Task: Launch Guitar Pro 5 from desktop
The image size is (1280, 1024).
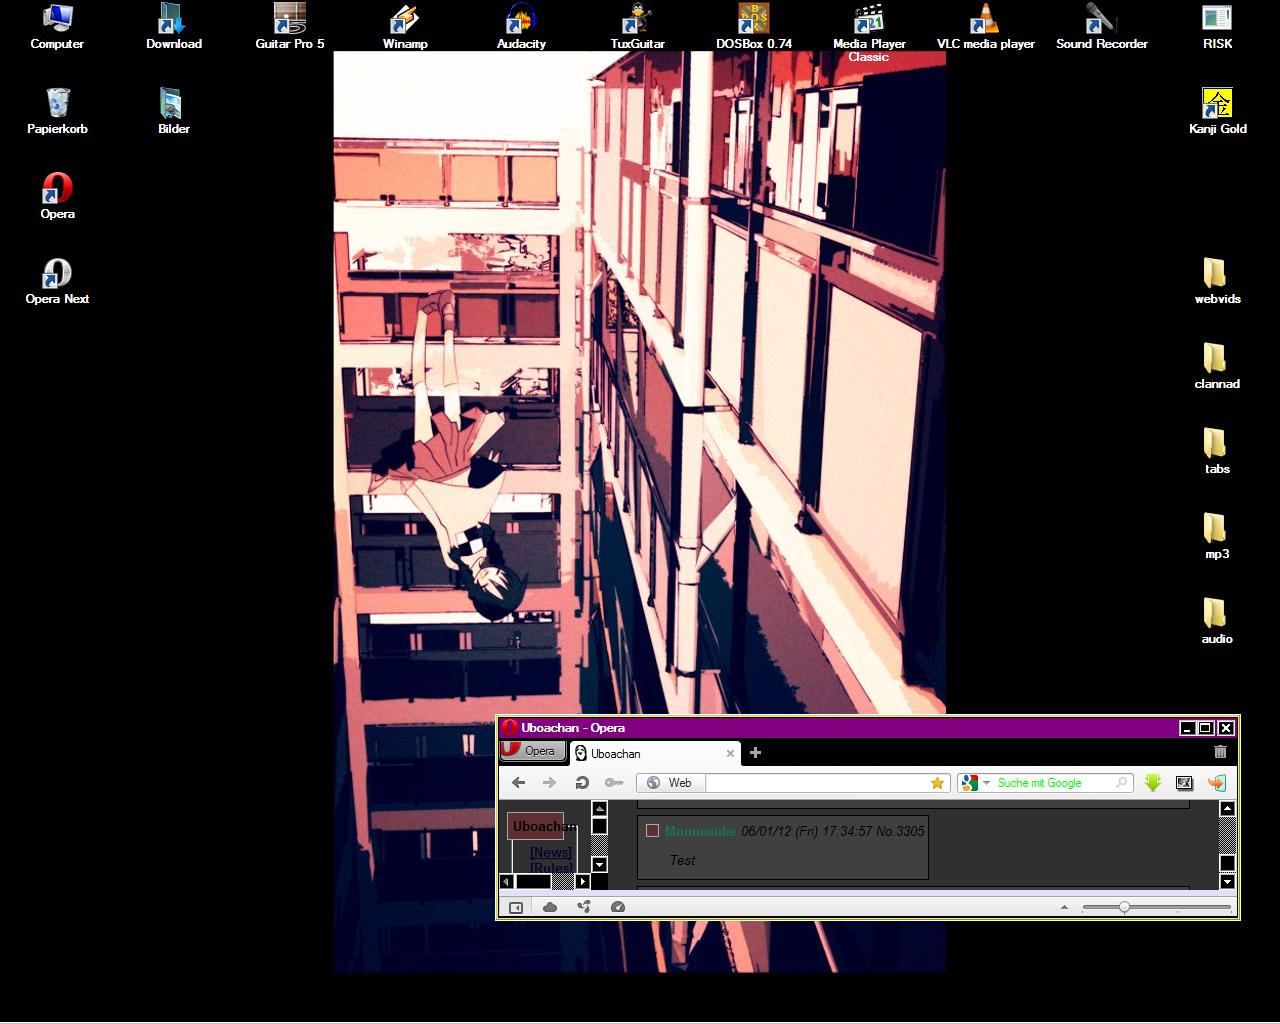Action: [x=290, y=26]
